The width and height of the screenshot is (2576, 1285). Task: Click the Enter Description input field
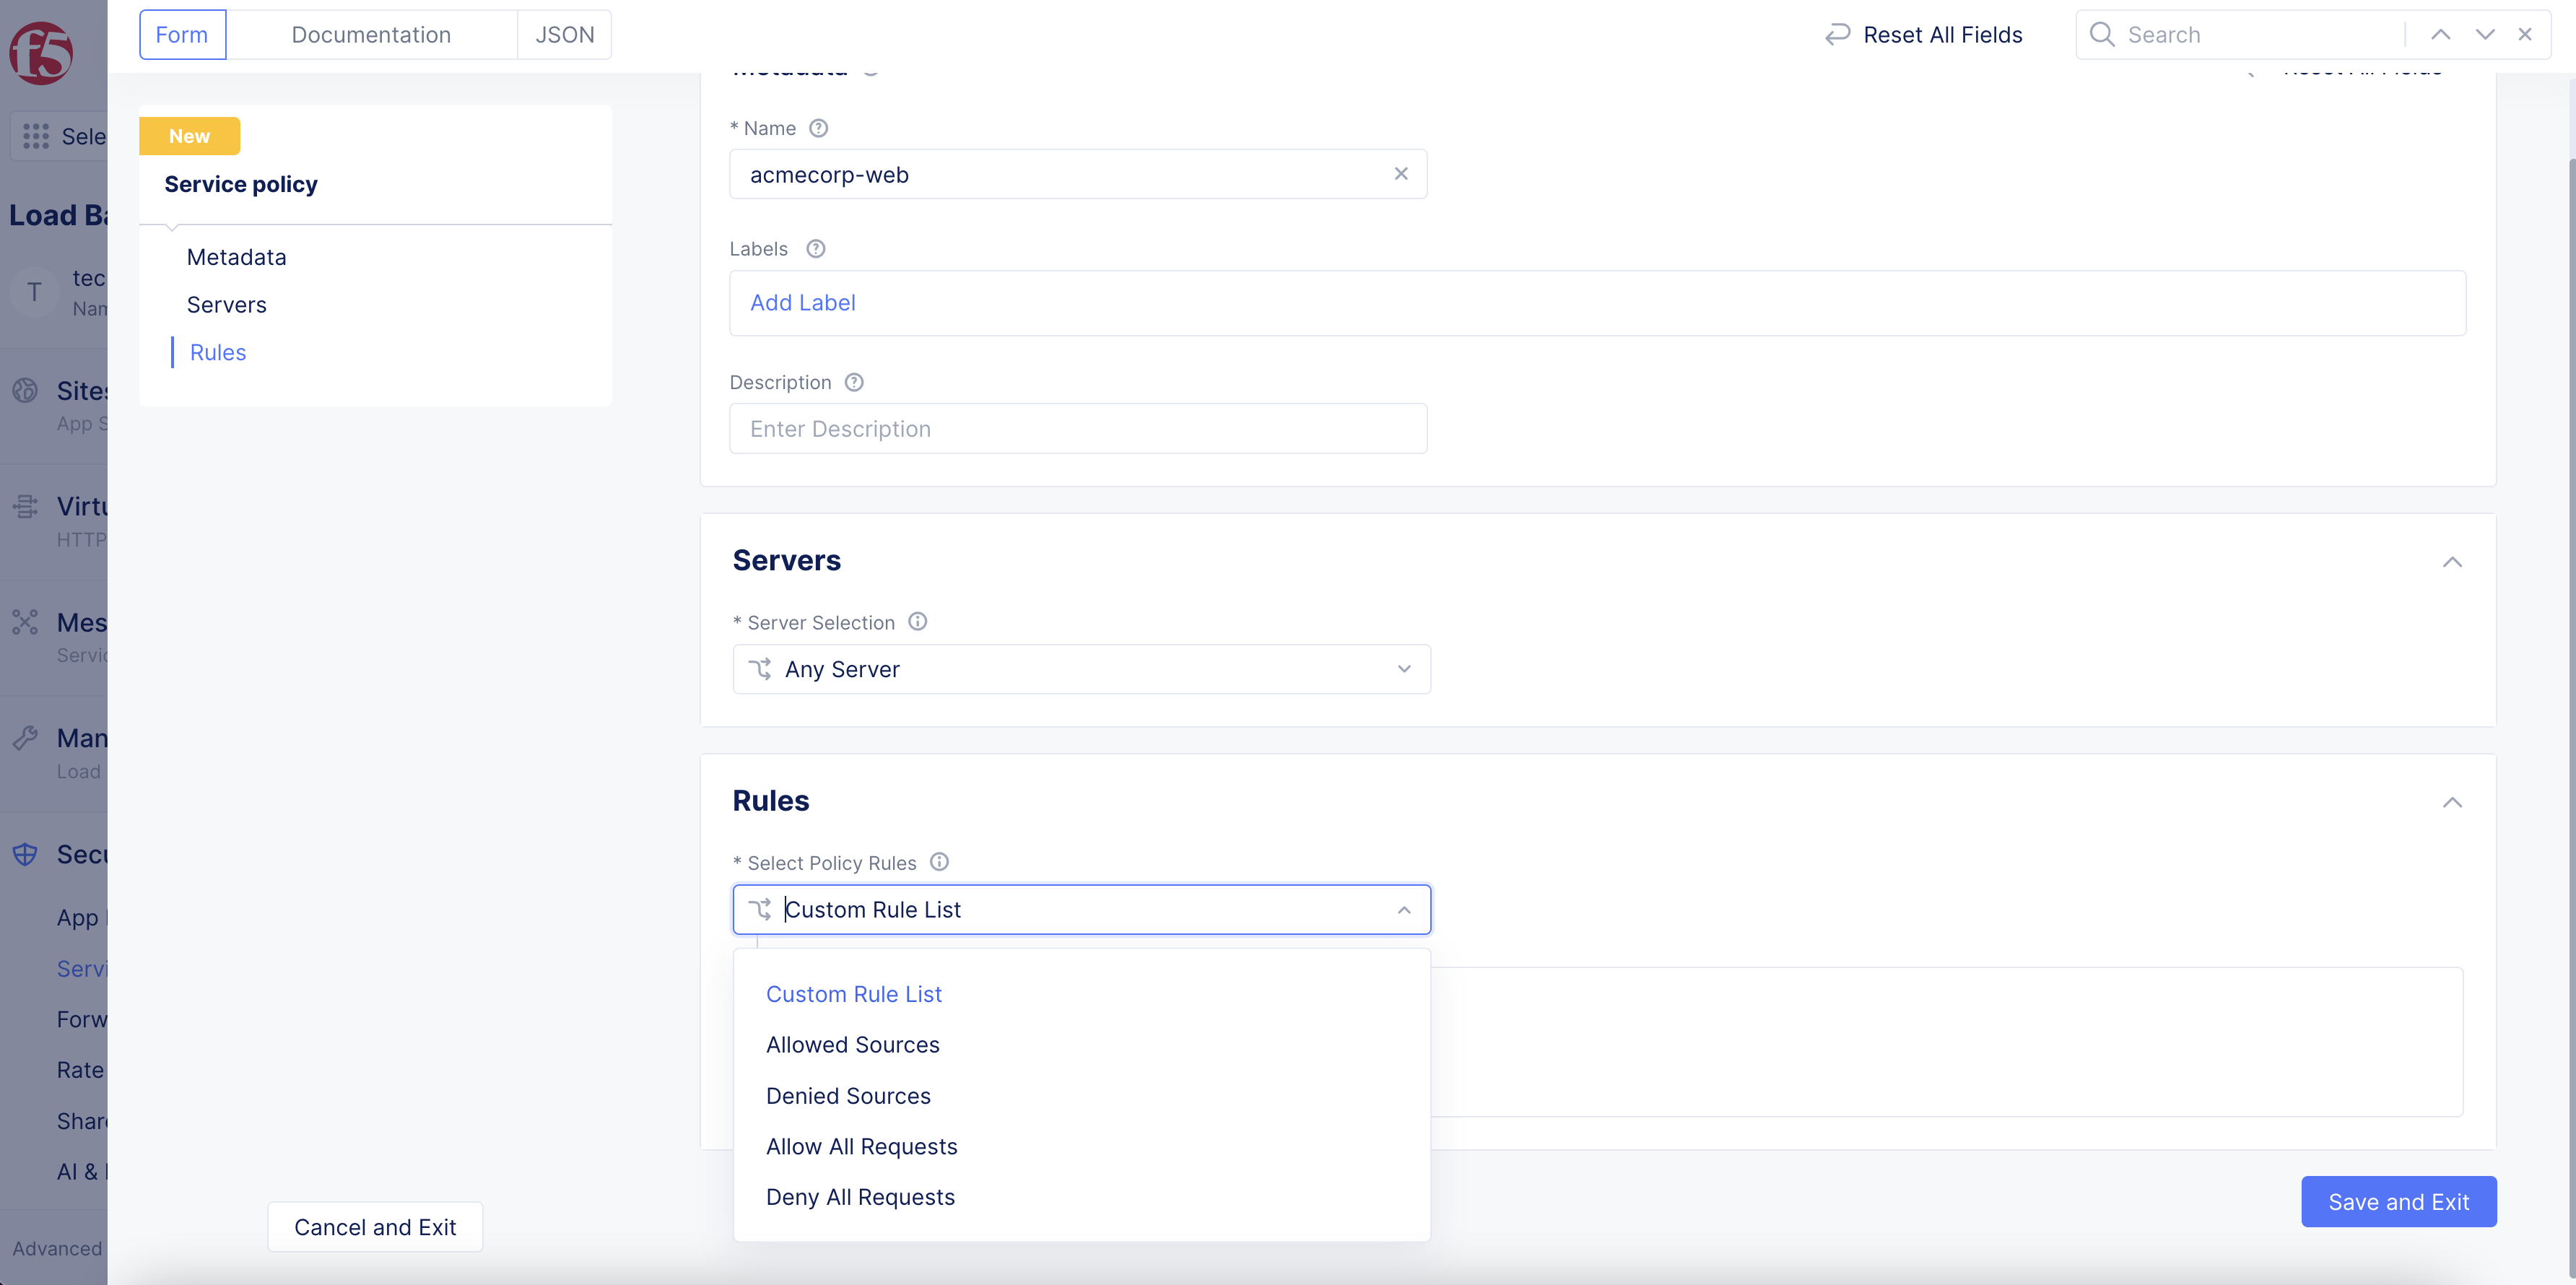1077,429
